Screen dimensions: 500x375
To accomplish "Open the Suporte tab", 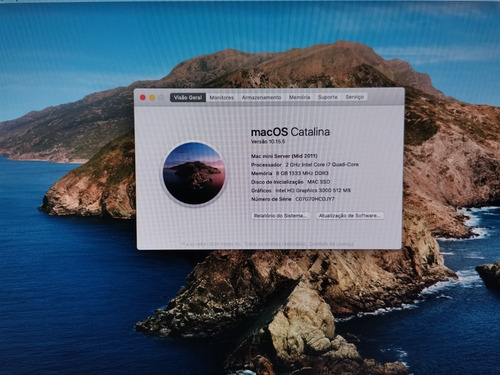I will point(328,97).
